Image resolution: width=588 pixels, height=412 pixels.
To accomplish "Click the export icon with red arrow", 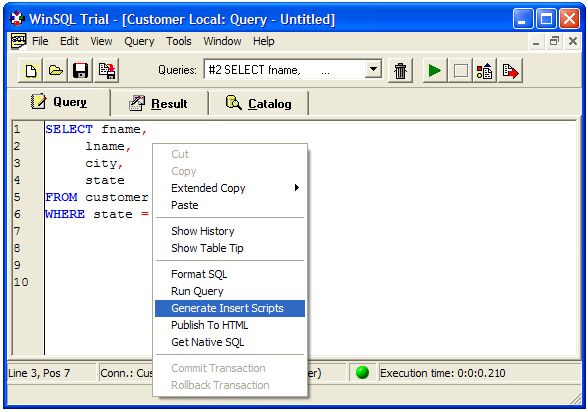I will coord(510,70).
